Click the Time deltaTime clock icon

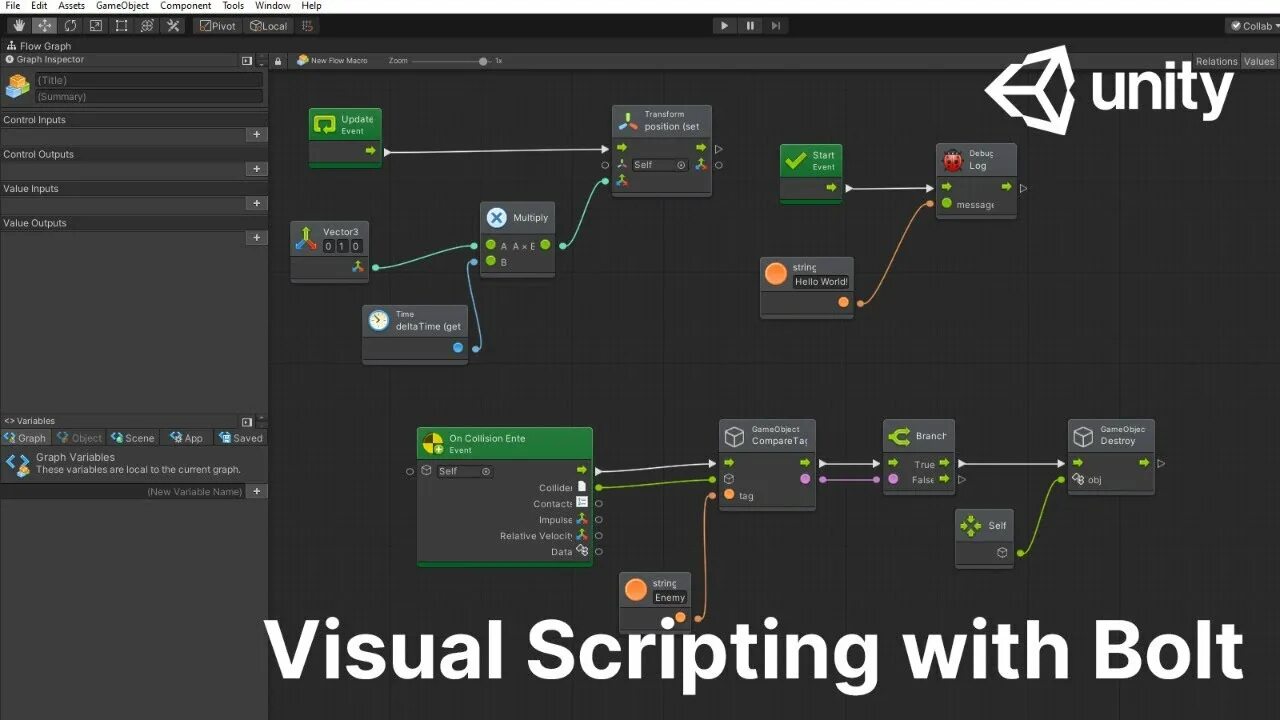[378, 320]
